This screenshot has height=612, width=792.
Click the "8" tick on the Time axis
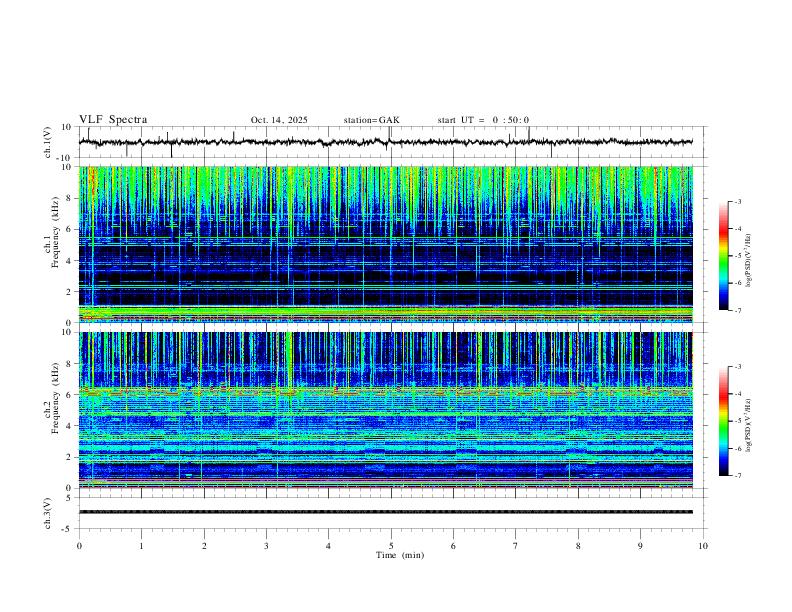click(x=578, y=546)
